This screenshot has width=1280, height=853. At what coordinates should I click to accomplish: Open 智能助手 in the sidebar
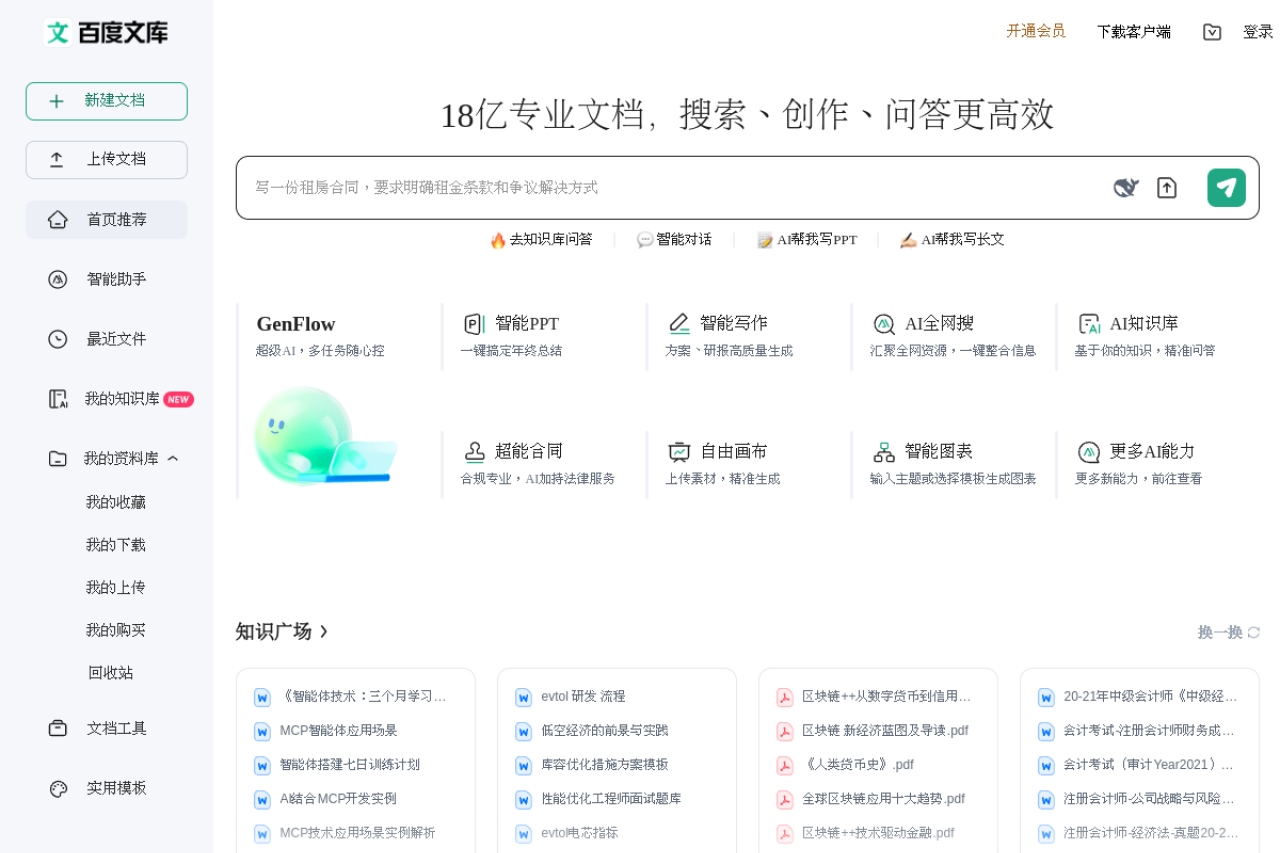click(107, 280)
